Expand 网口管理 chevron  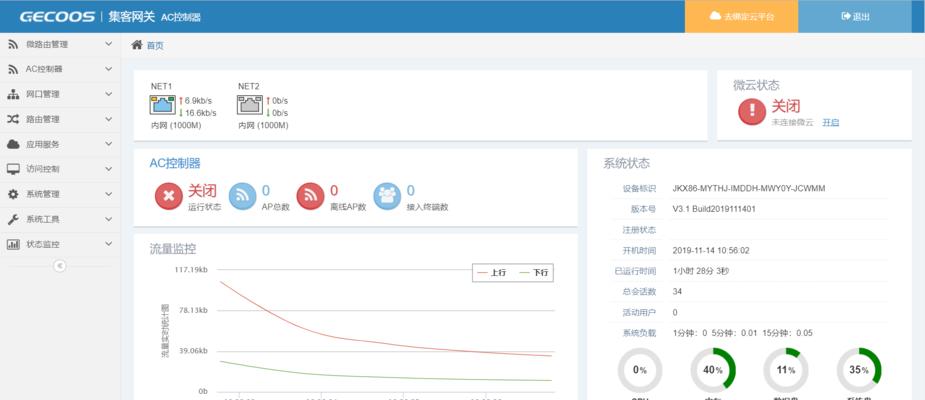point(109,94)
